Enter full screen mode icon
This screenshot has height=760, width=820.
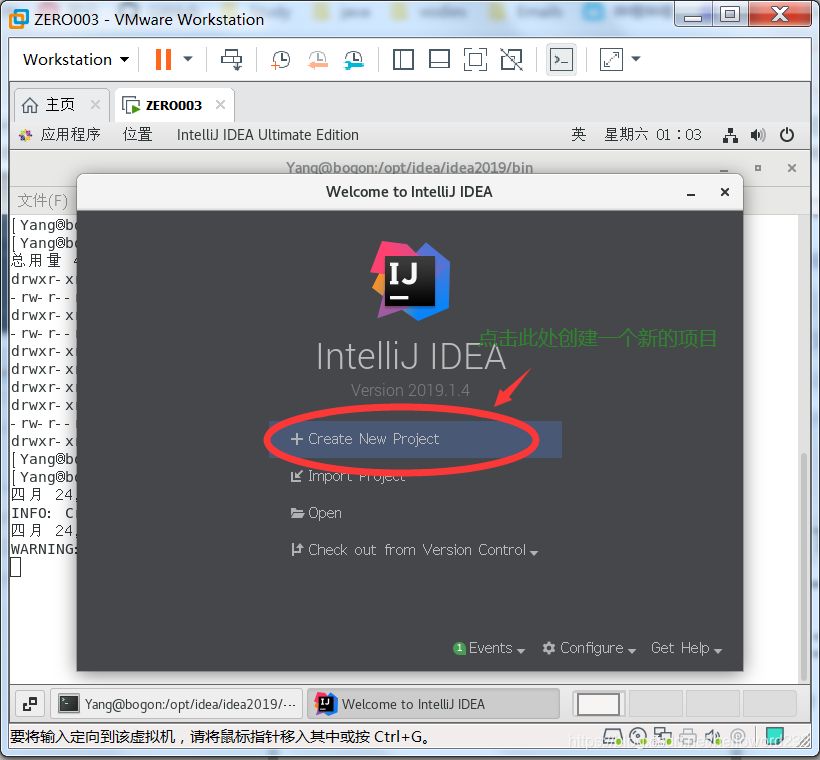point(475,59)
